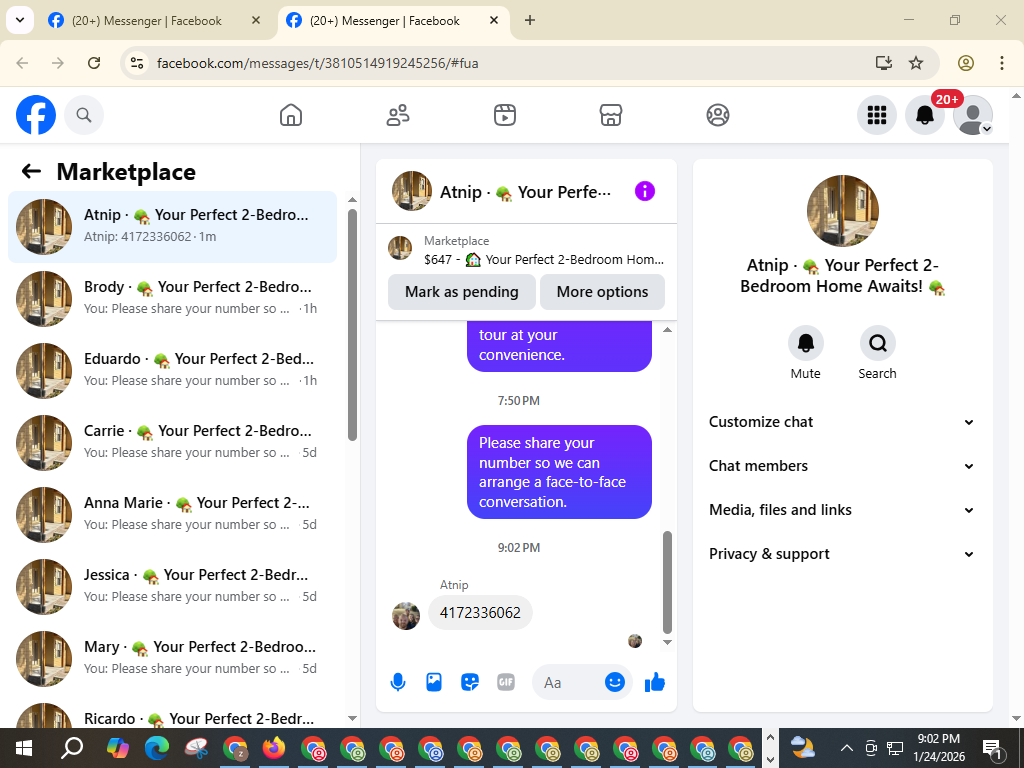Image resolution: width=1024 pixels, height=768 pixels.
Task: Open the emoji smiley picker
Action: pos(615,682)
